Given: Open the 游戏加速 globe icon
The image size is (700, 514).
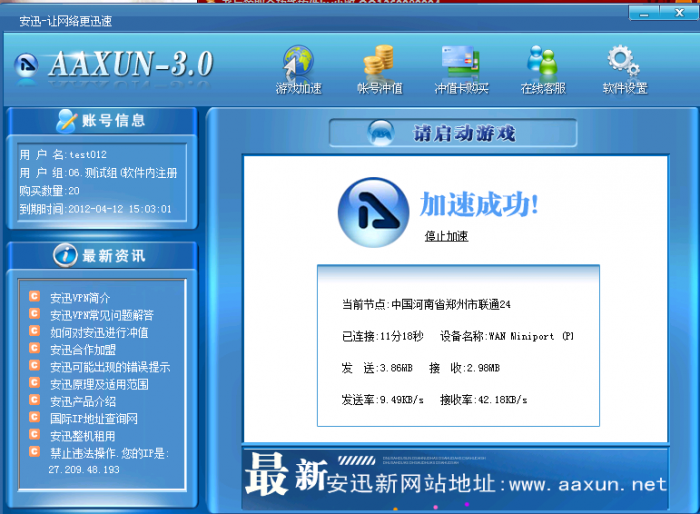Looking at the screenshot, I should (298, 61).
